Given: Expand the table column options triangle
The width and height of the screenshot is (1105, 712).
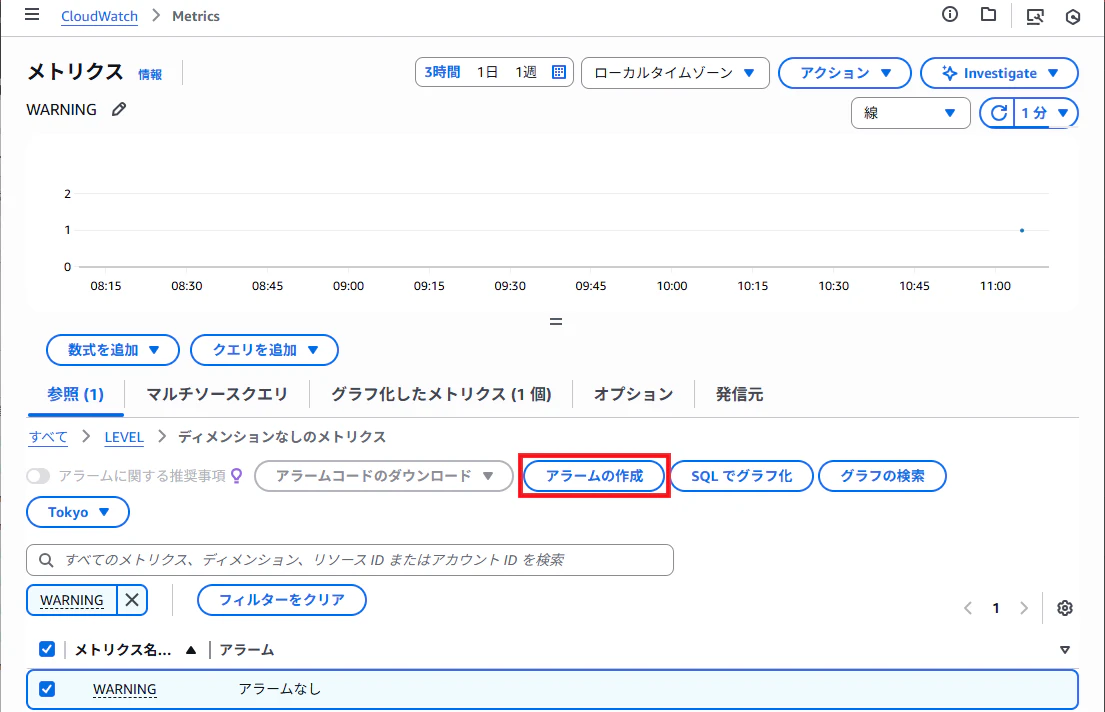Looking at the screenshot, I should coord(1065,650).
